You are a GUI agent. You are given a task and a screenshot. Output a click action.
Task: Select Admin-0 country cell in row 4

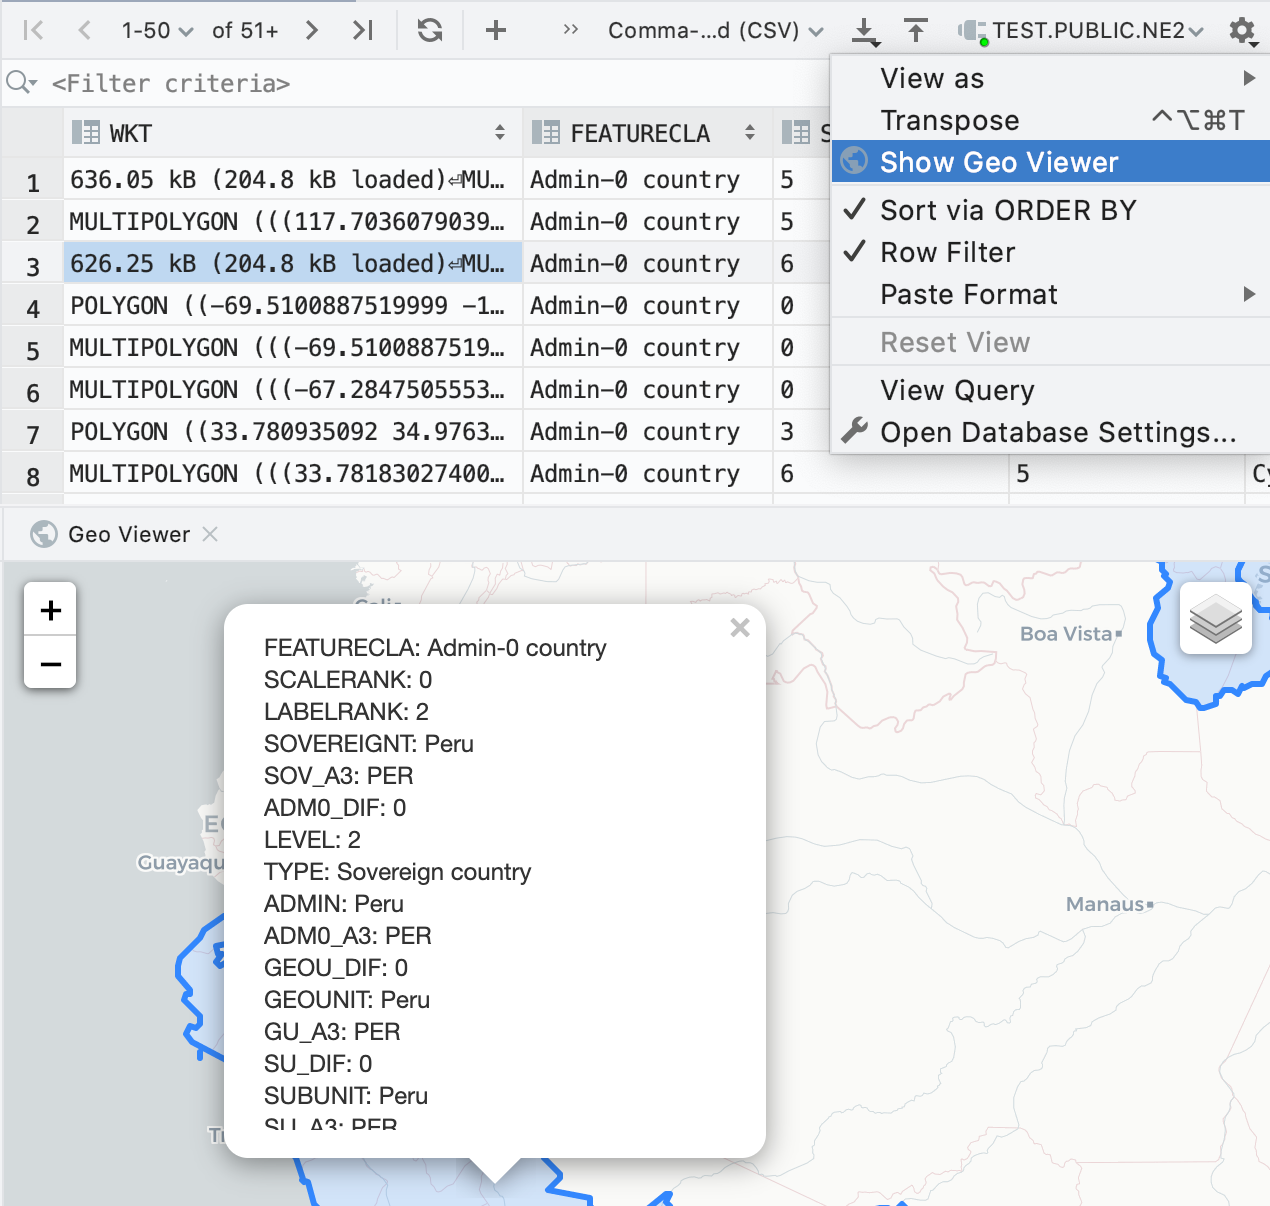point(648,305)
